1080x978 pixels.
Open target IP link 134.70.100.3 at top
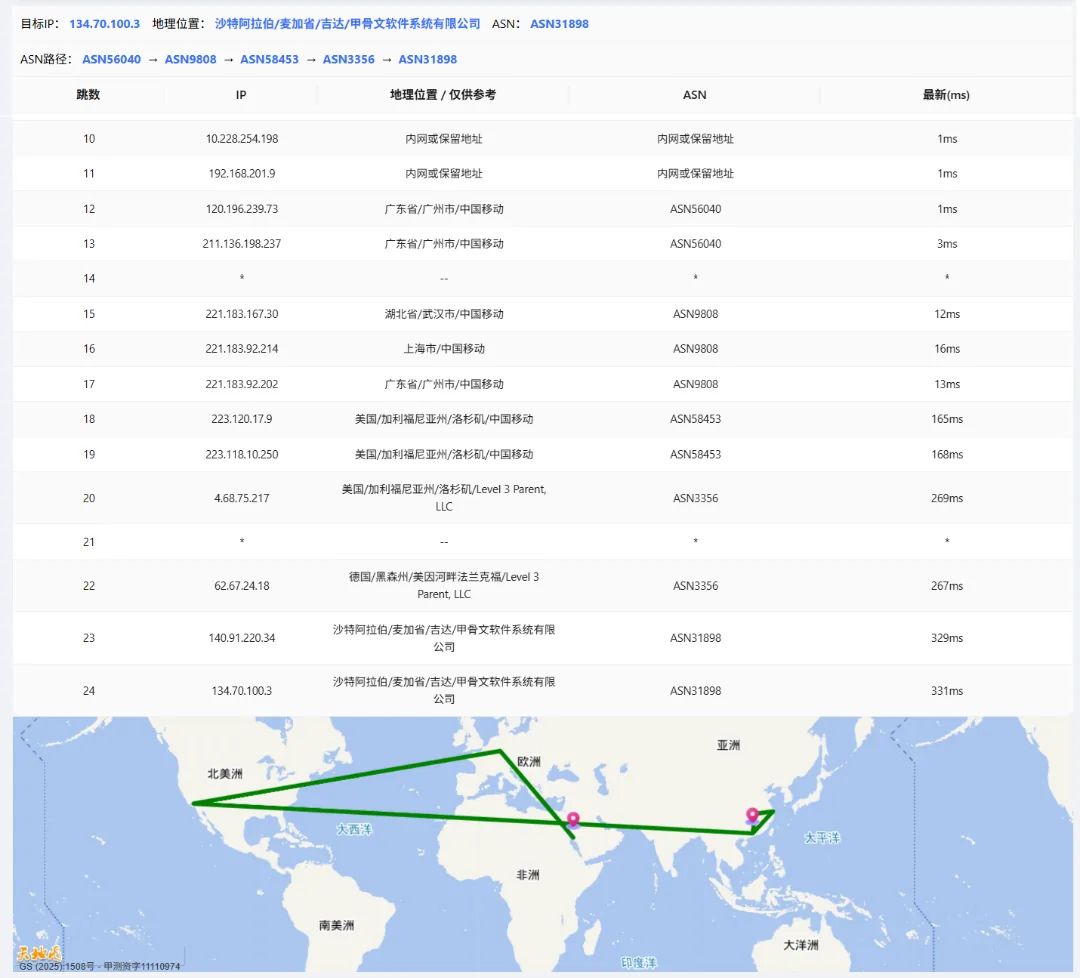pyautogui.click(x=104, y=23)
